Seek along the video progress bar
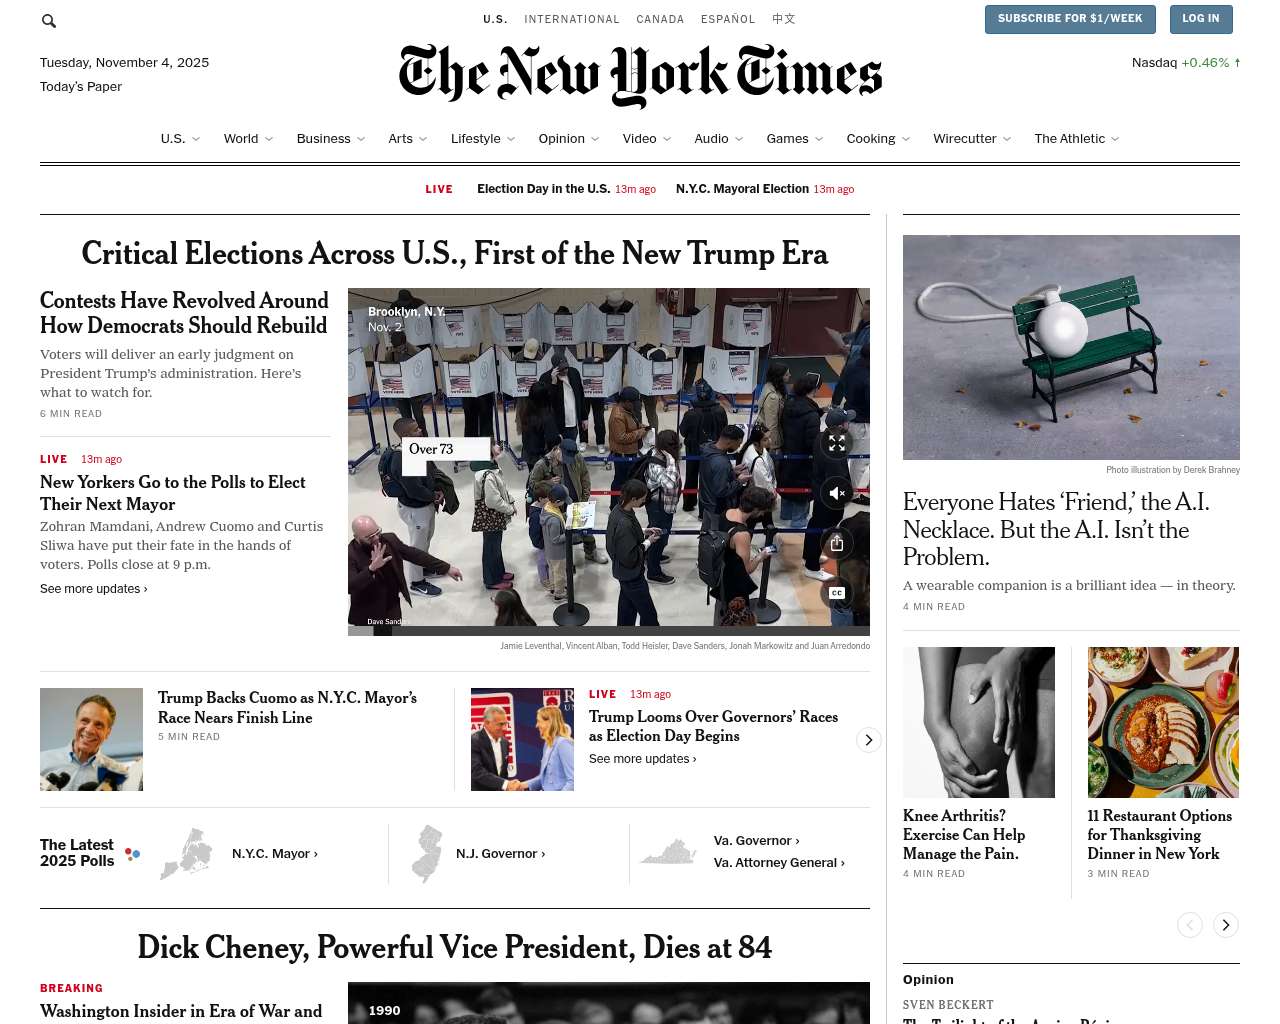 (609, 631)
